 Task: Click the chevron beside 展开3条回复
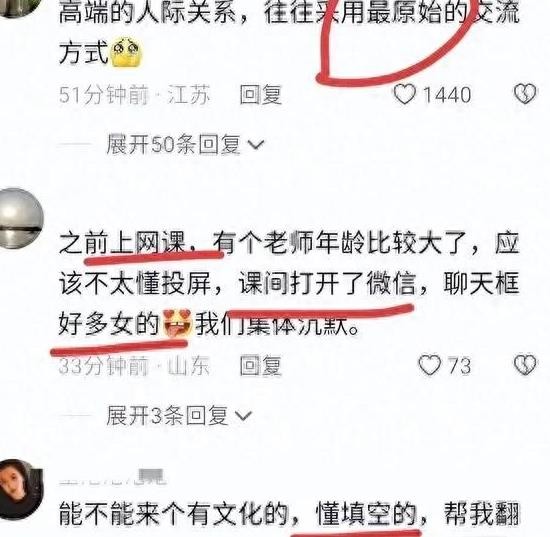point(243,416)
